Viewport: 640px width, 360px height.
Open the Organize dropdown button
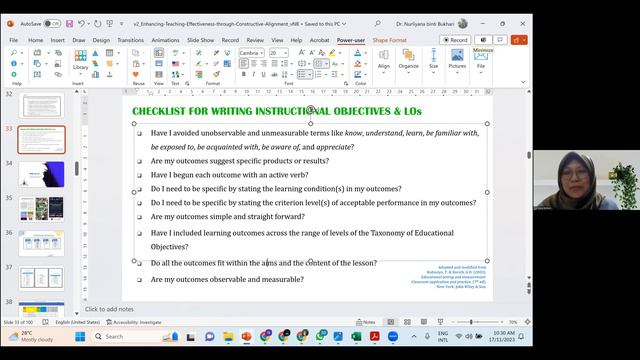[409, 61]
